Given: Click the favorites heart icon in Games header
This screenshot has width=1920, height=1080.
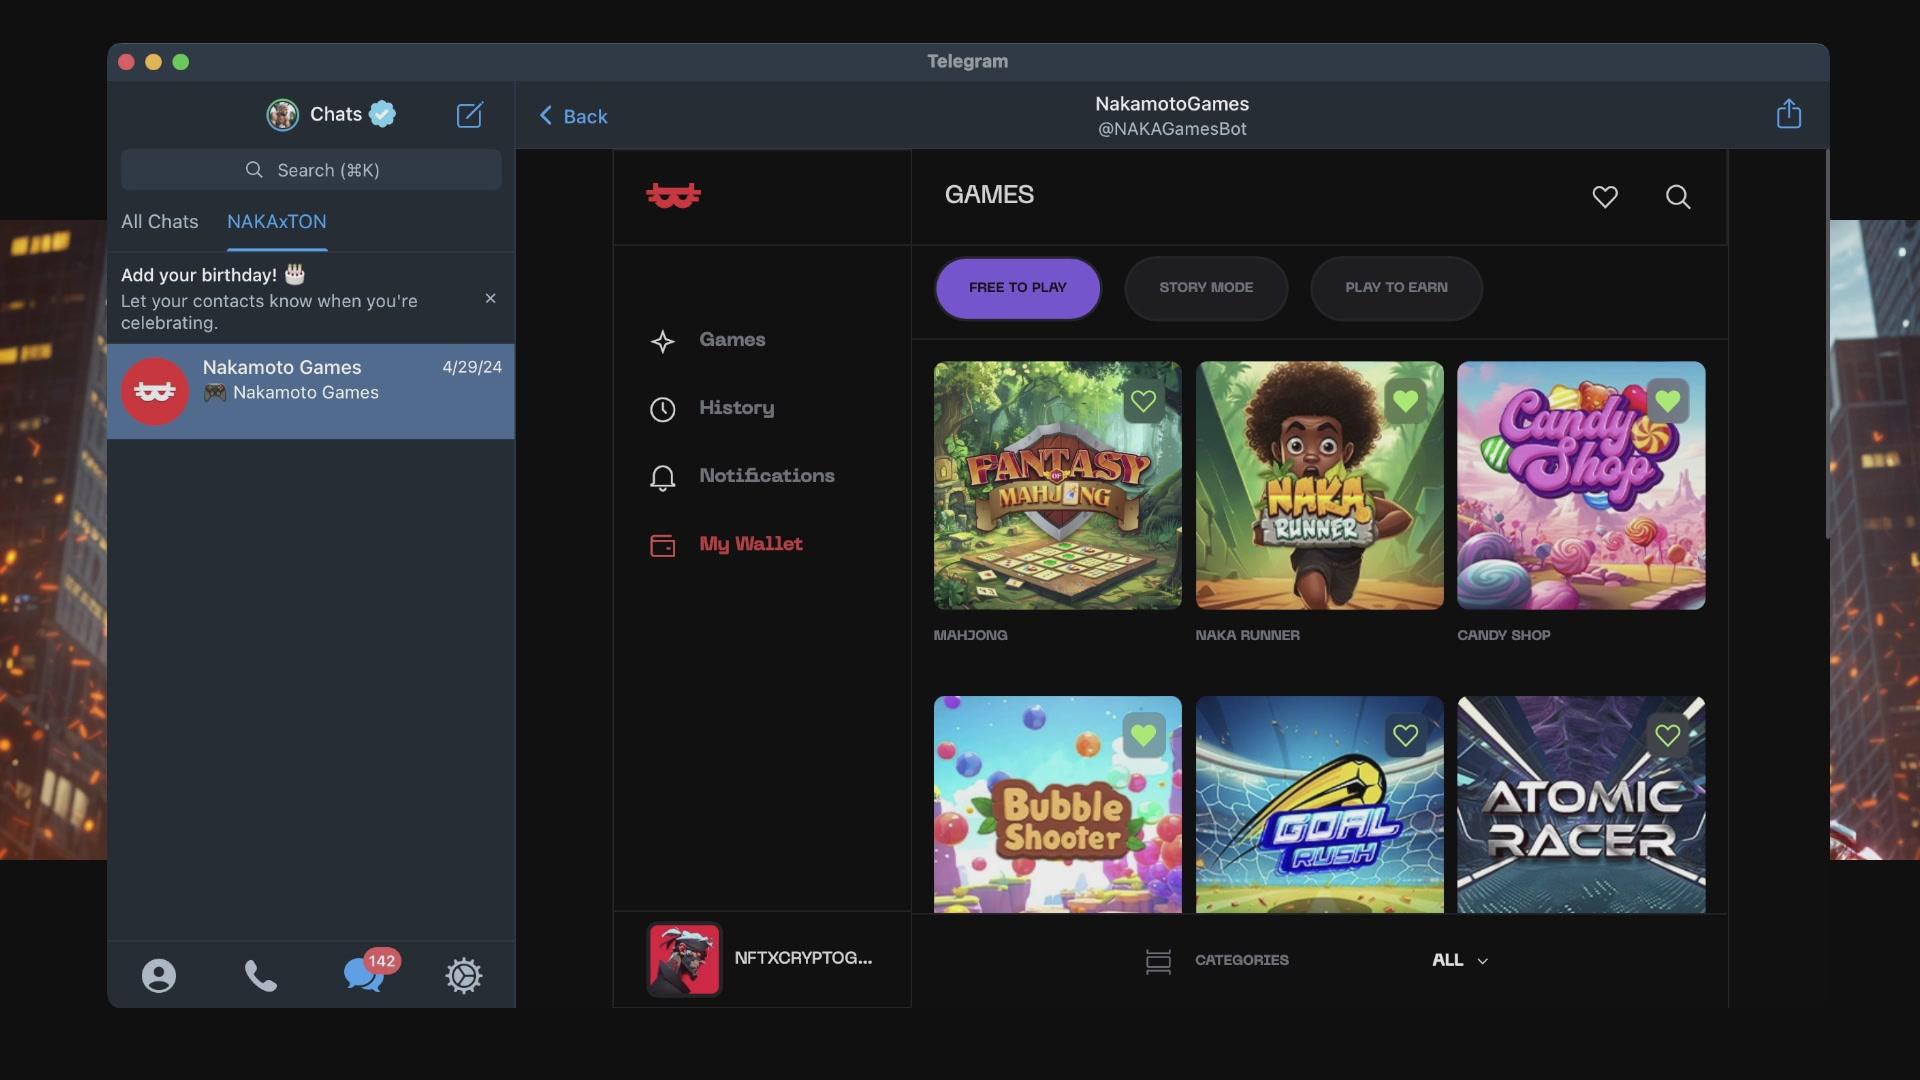Looking at the screenshot, I should (x=1605, y=197).
